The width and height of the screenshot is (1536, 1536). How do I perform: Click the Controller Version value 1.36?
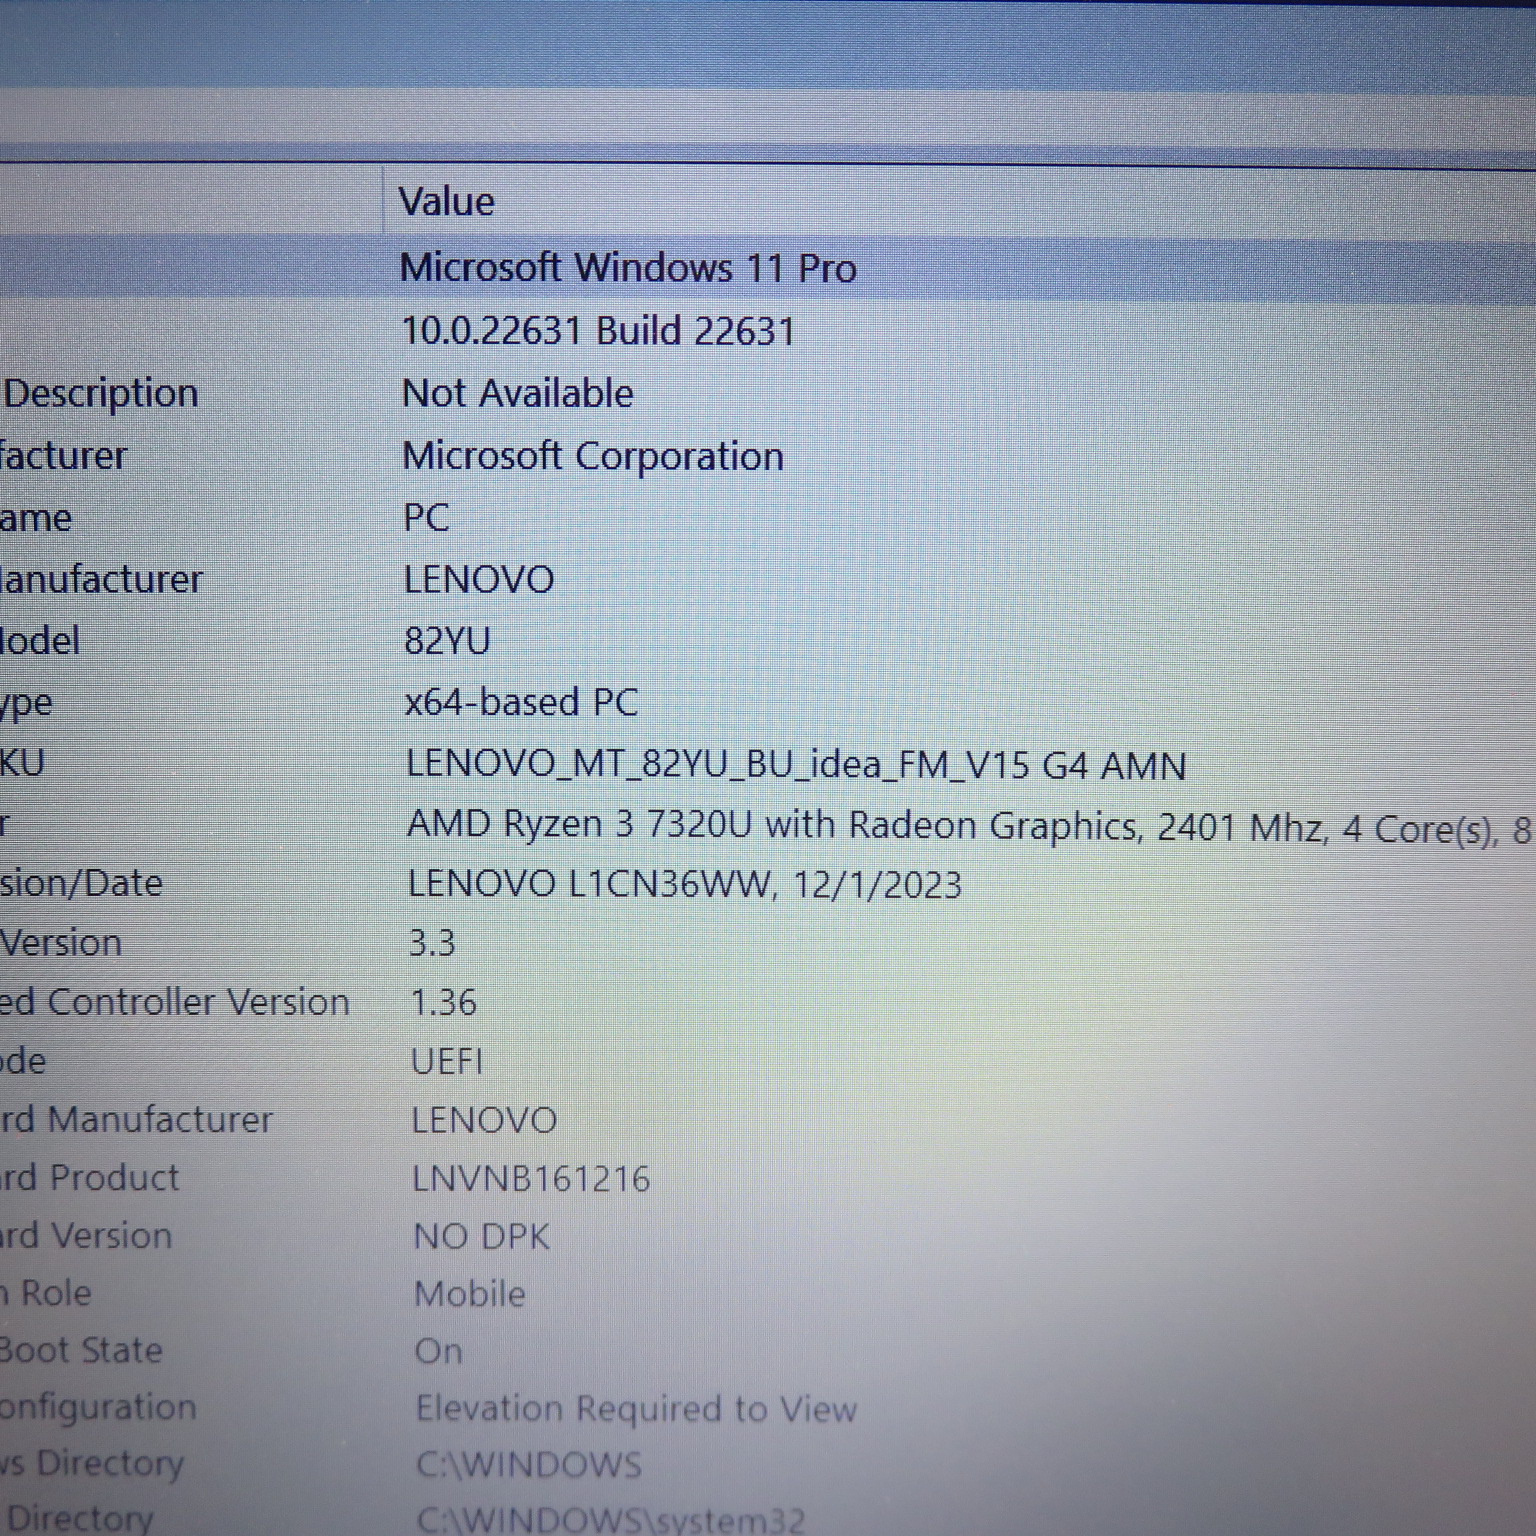click(443, 1002)
